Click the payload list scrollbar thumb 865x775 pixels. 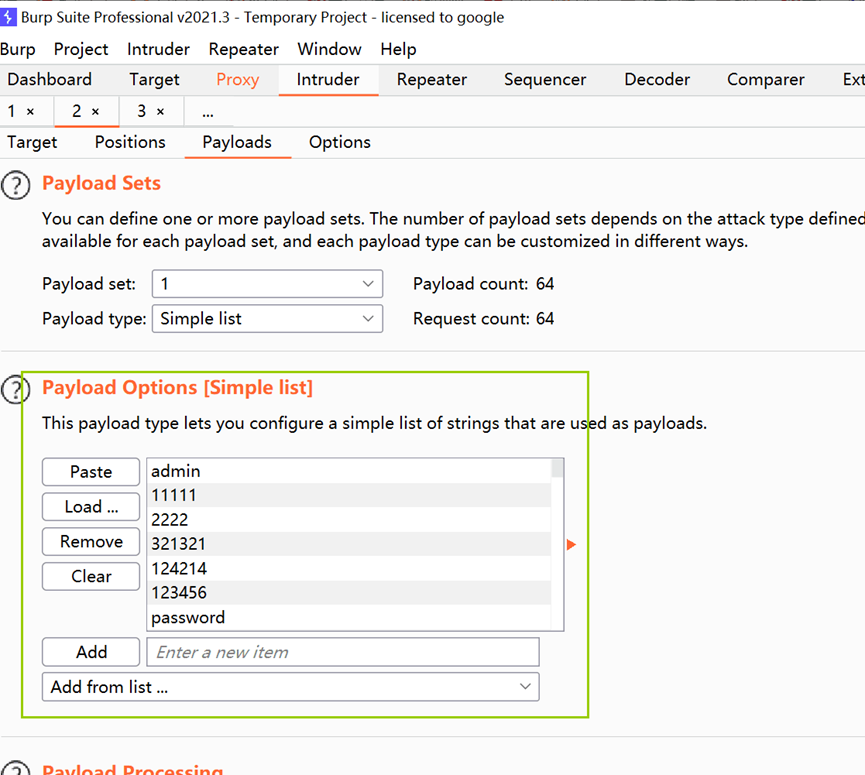point(557,468)
